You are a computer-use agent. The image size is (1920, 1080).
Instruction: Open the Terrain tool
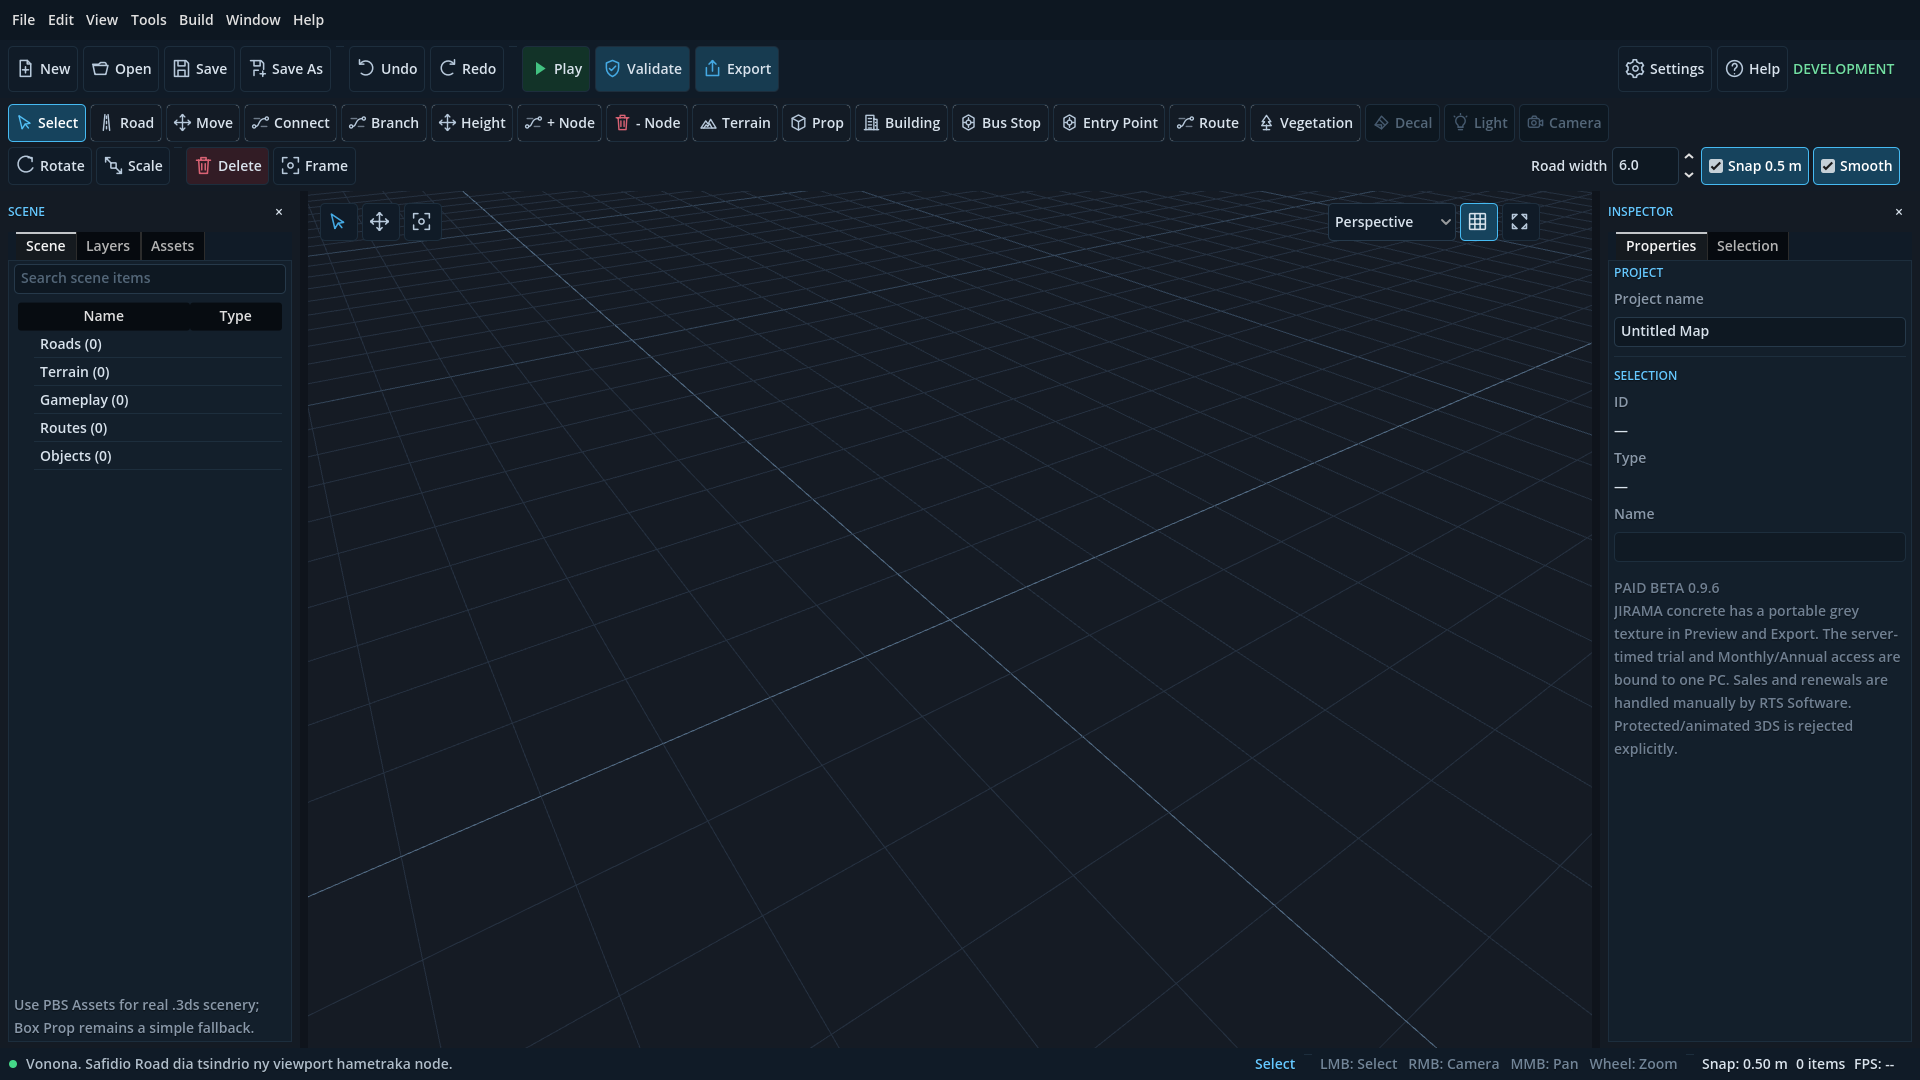click(735, 123)
